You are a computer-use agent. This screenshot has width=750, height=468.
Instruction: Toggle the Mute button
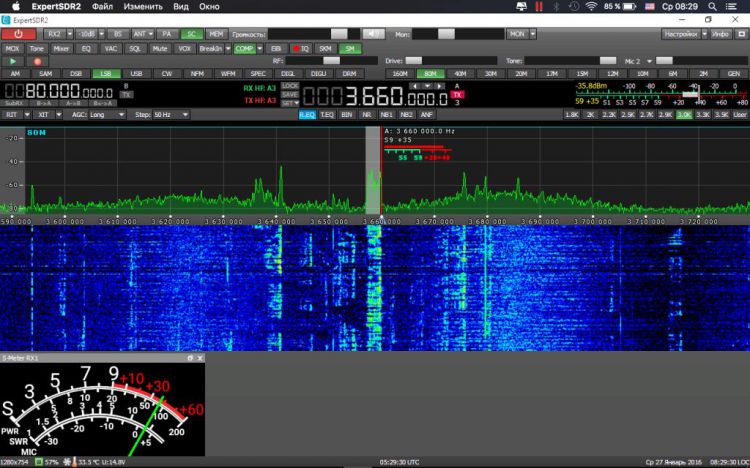tap(160, 49)
